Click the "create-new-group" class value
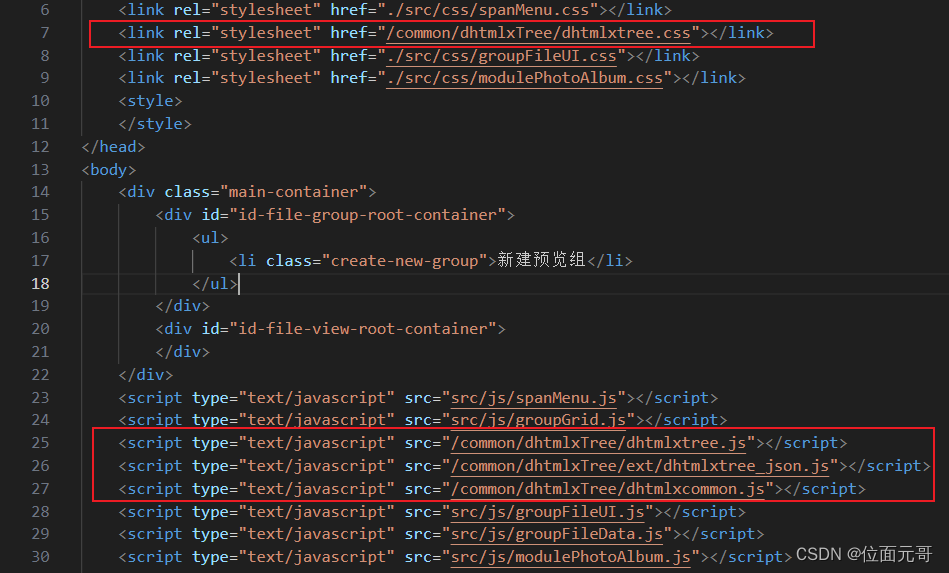 pos(404,261)
